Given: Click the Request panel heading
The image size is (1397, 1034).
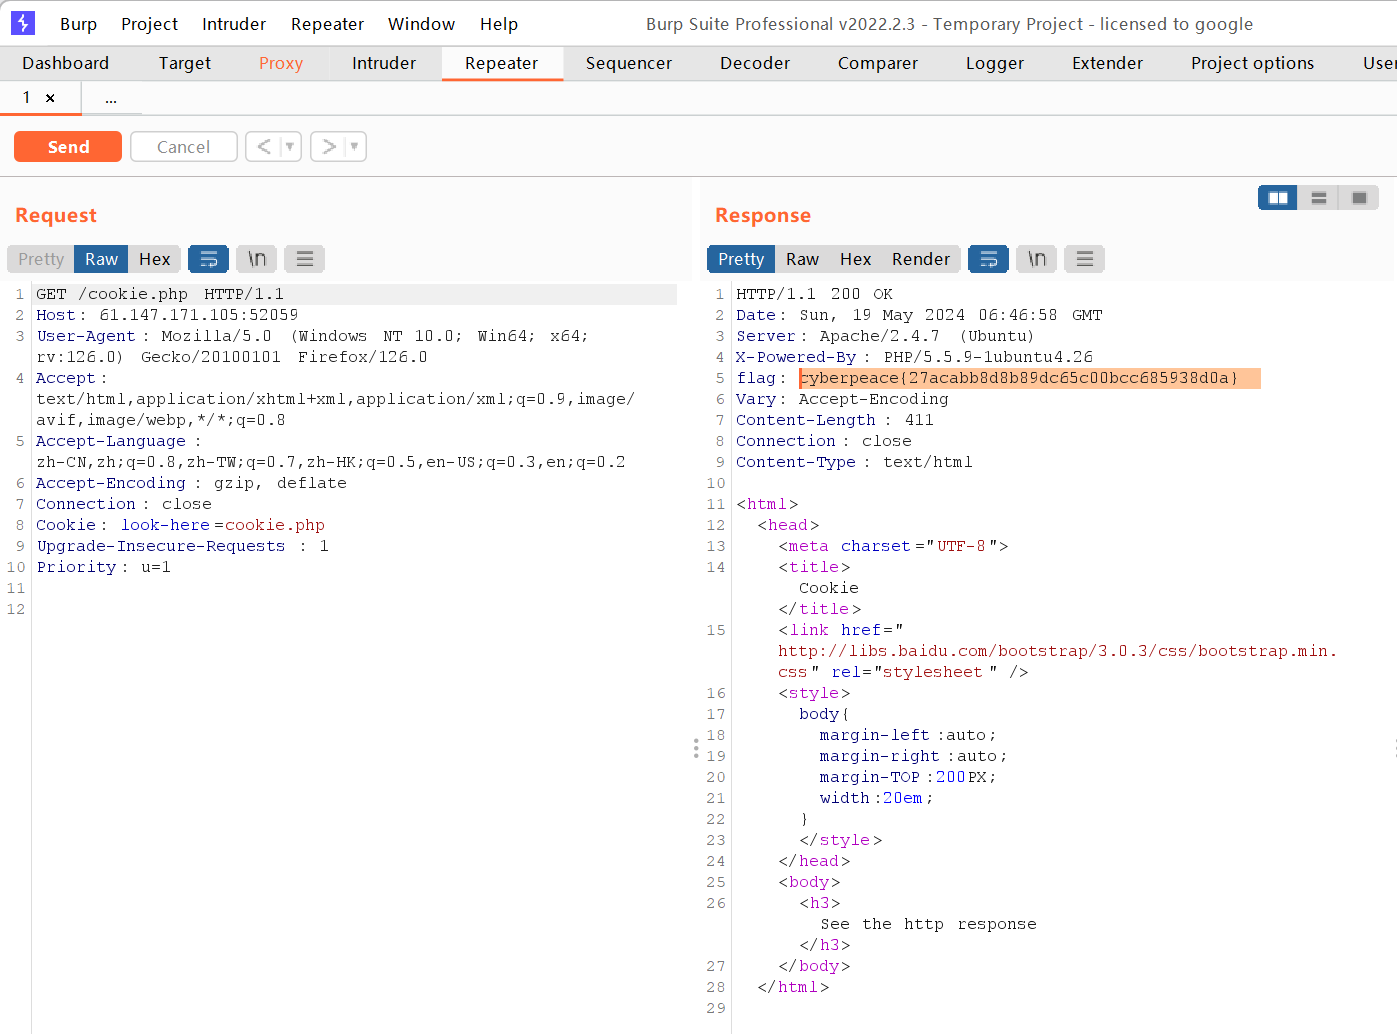Looking at the screenshot, I should tap(56, 215).
